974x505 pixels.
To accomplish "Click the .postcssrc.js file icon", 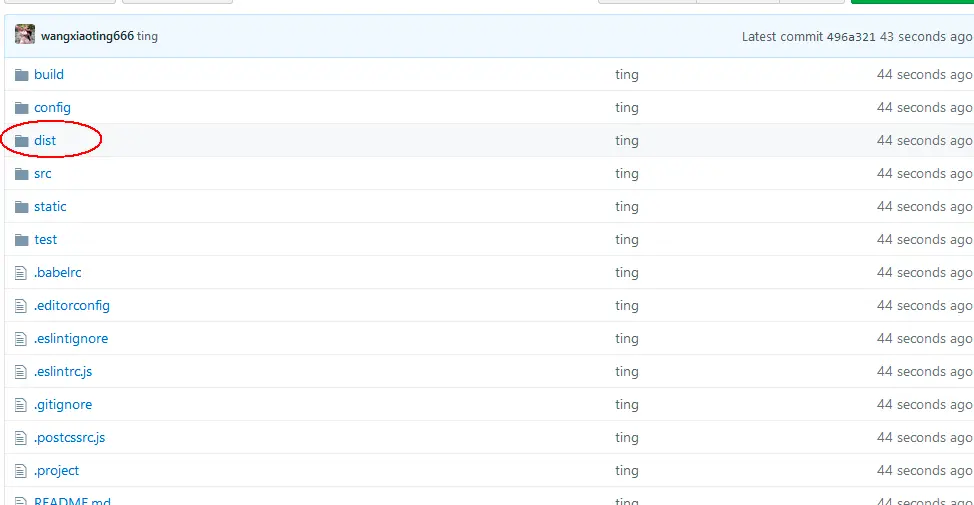I will point(20,437).
